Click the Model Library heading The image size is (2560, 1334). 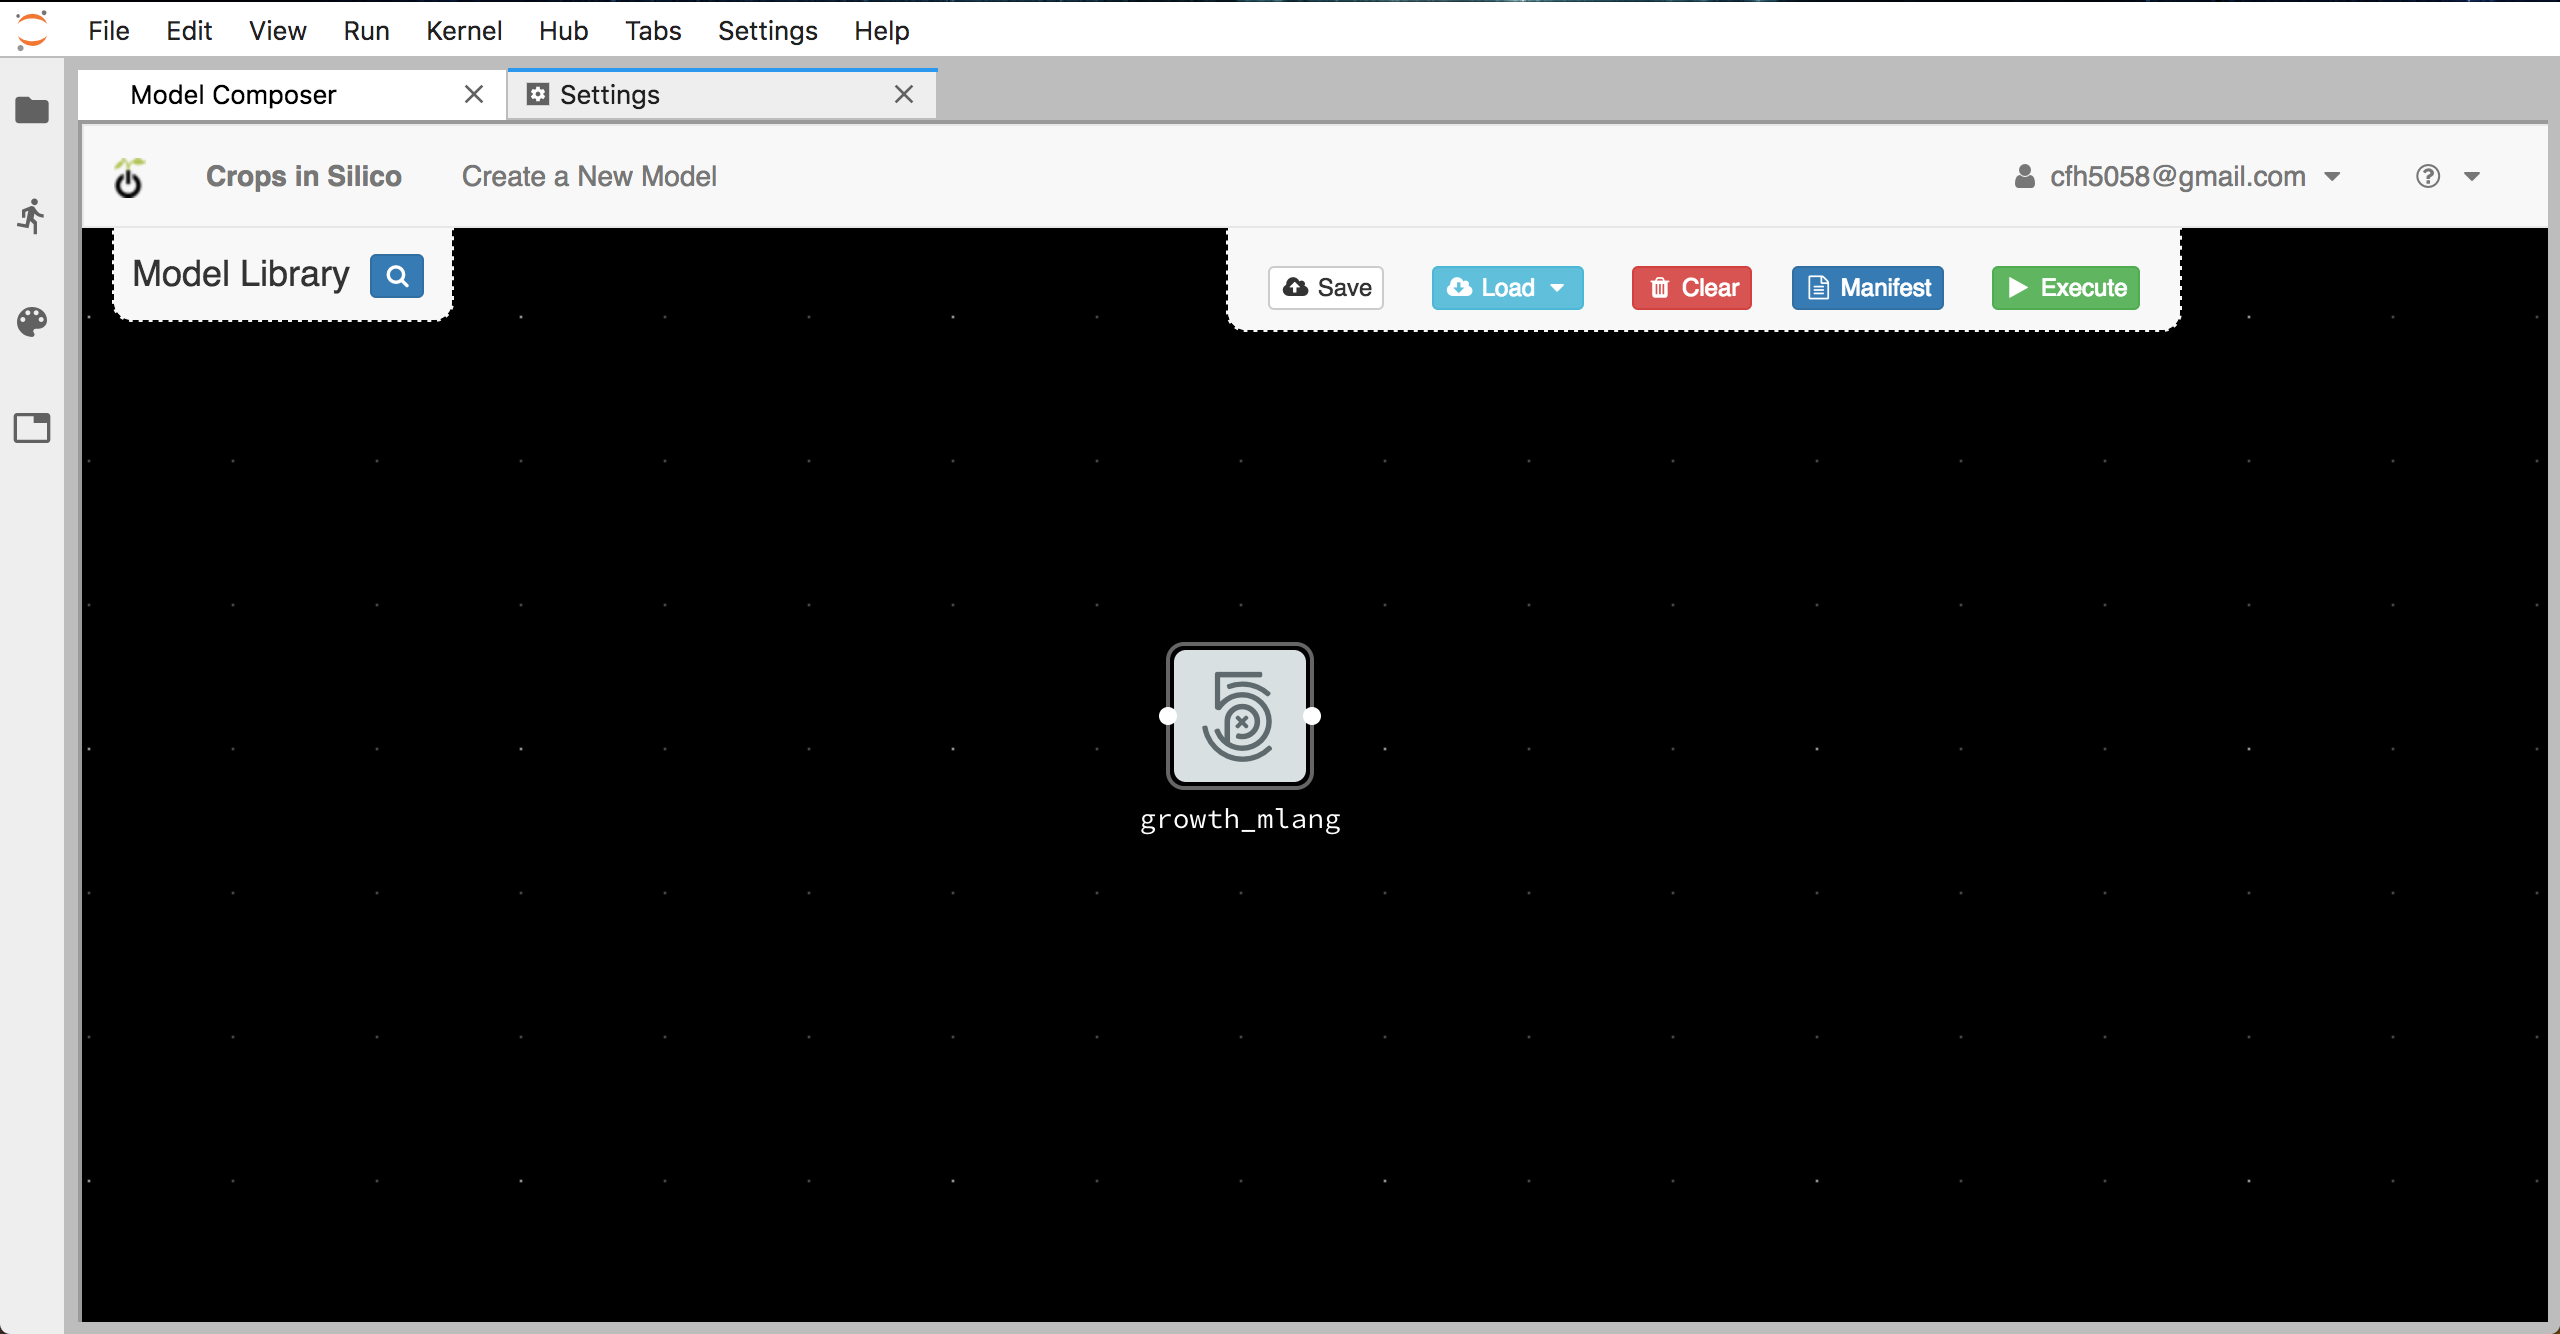click(x=241, y=274)
